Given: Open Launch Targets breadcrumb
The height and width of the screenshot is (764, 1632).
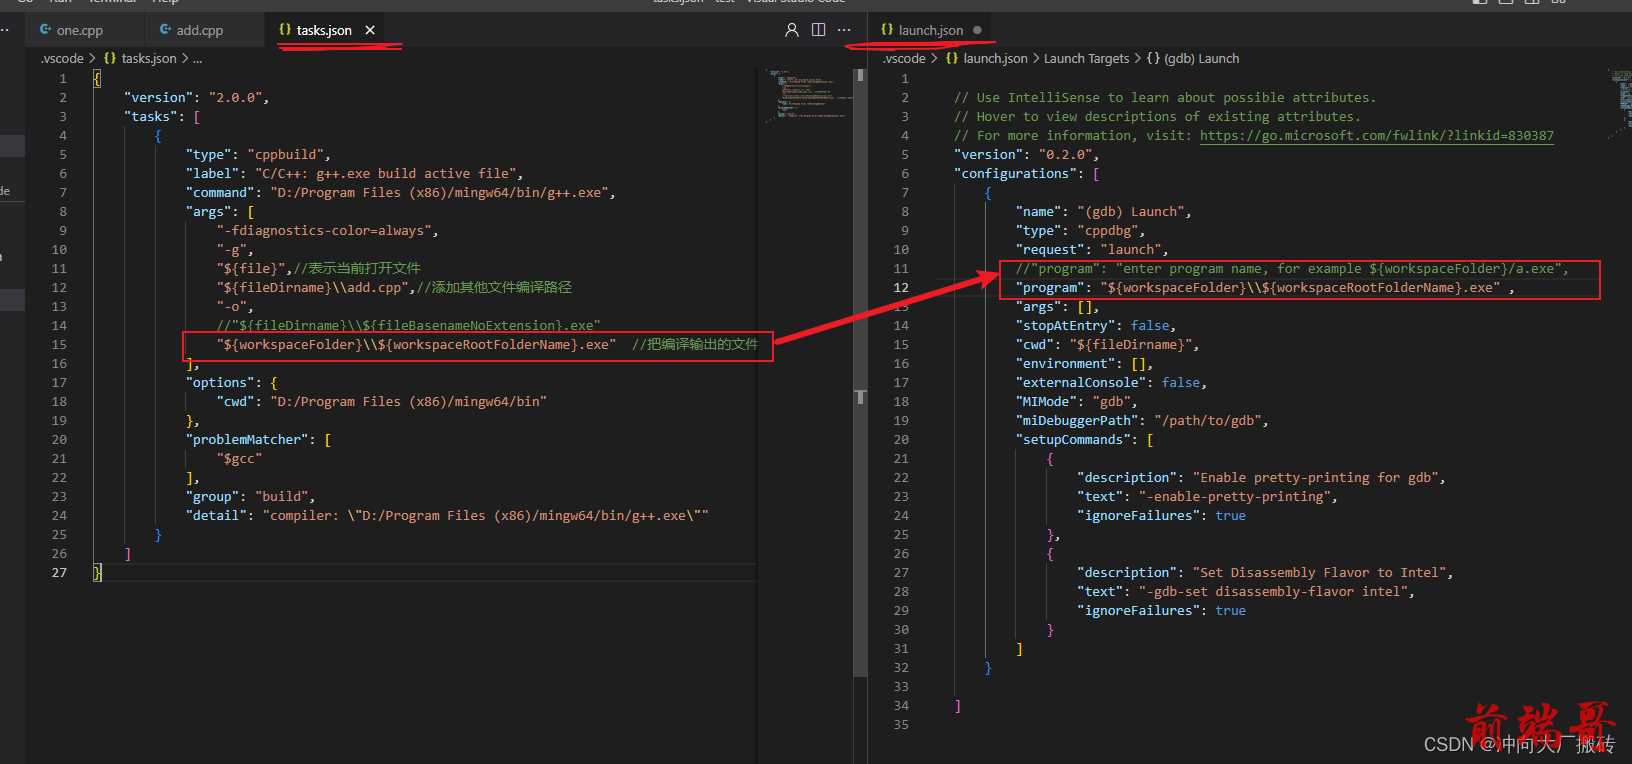Looking at the screenshot, I should tap(1086, 59).
